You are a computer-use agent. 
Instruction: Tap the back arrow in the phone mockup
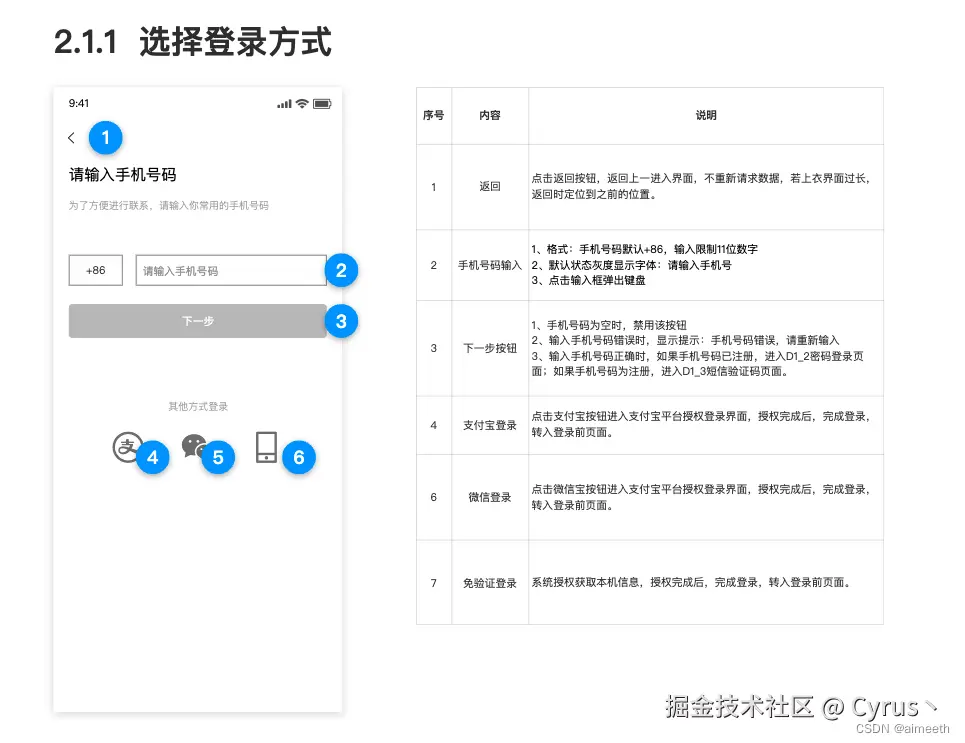coord(71,138)
